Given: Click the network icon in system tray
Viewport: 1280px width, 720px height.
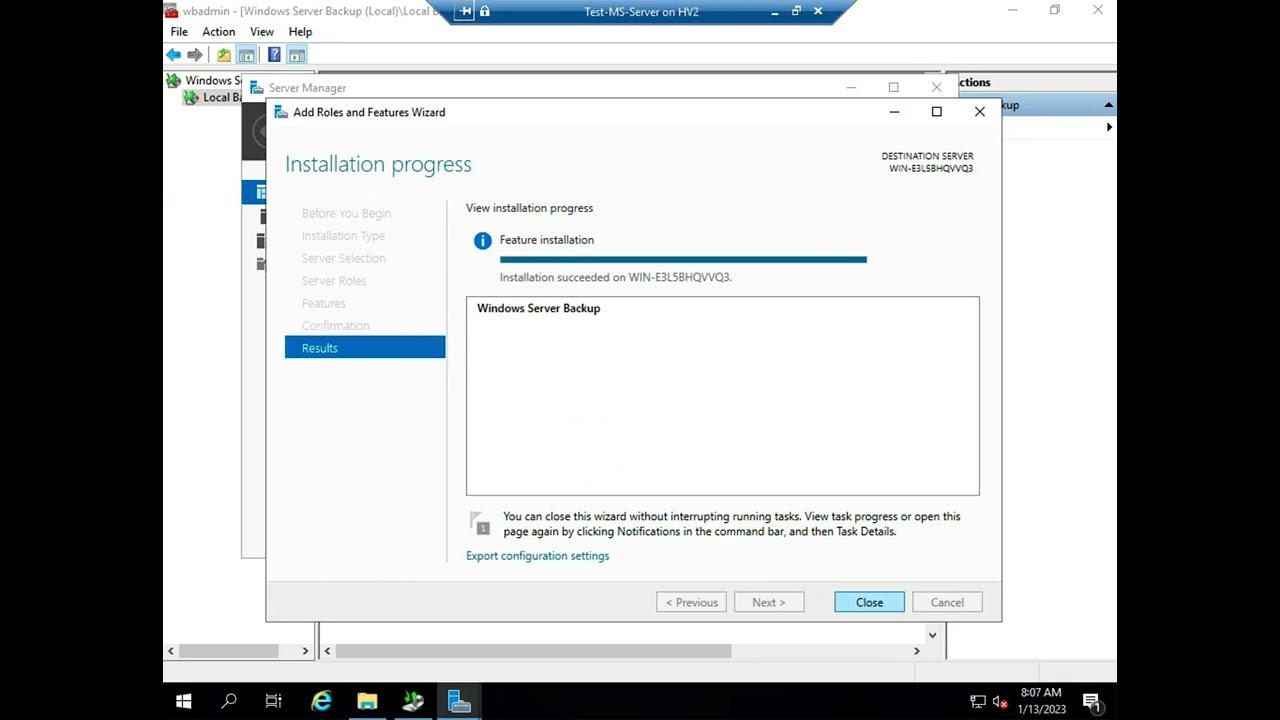Looking at the screenshot, I should (978, 701).
